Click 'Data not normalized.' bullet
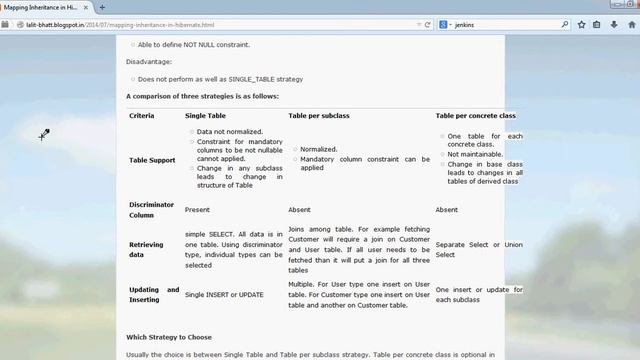Screen dimensions: 640x360 coord(230,132)
